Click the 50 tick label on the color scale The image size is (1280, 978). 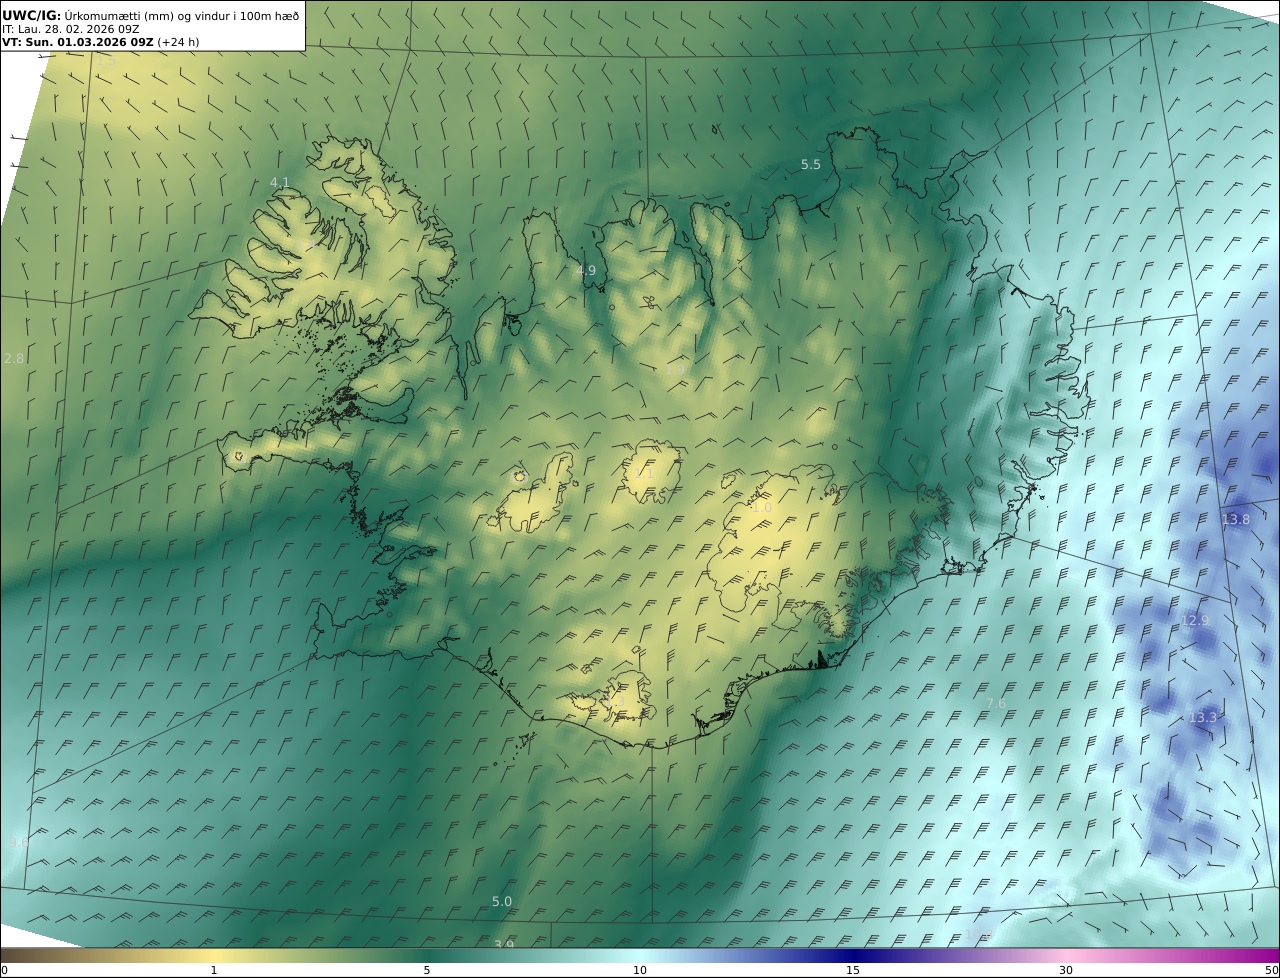point(1272,970)
